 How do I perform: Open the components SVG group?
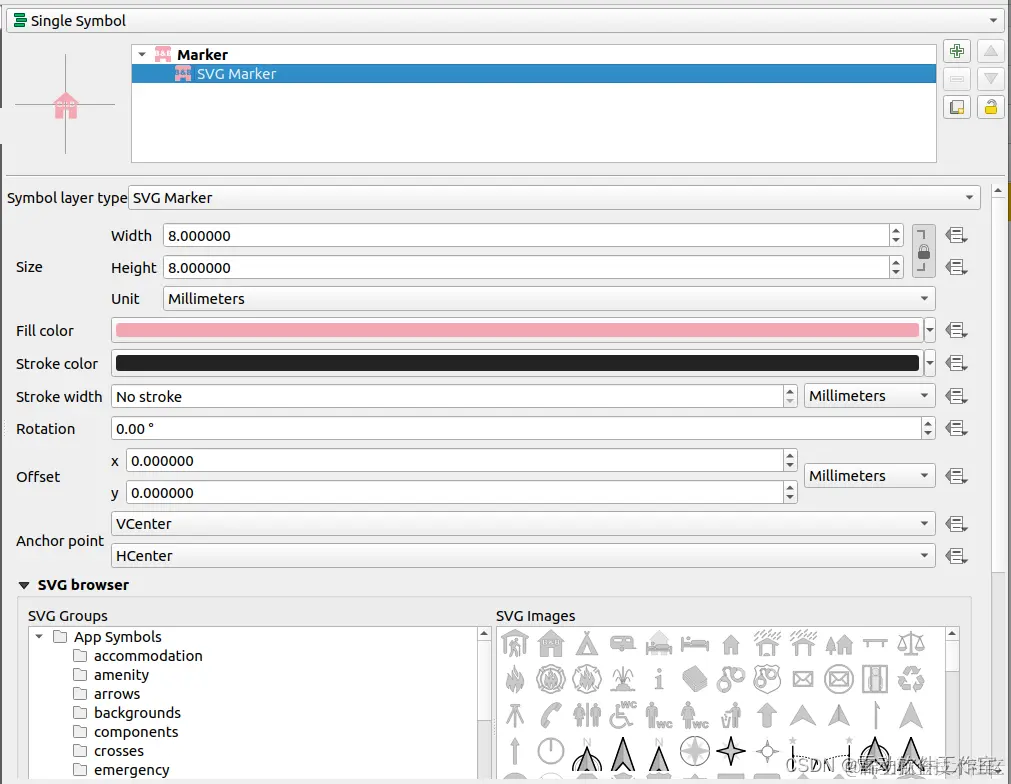pos(136,732)
